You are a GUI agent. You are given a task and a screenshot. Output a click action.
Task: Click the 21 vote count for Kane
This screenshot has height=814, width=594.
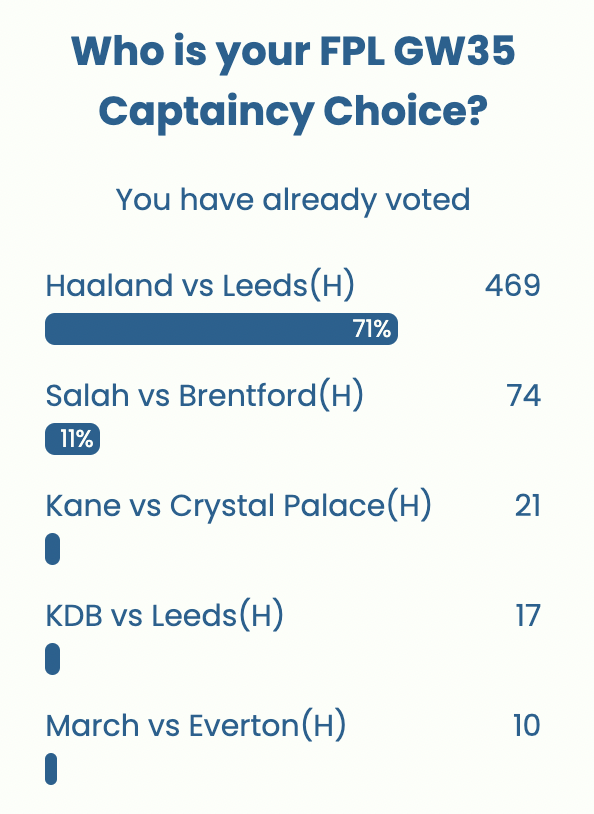[x=527, y=506]
